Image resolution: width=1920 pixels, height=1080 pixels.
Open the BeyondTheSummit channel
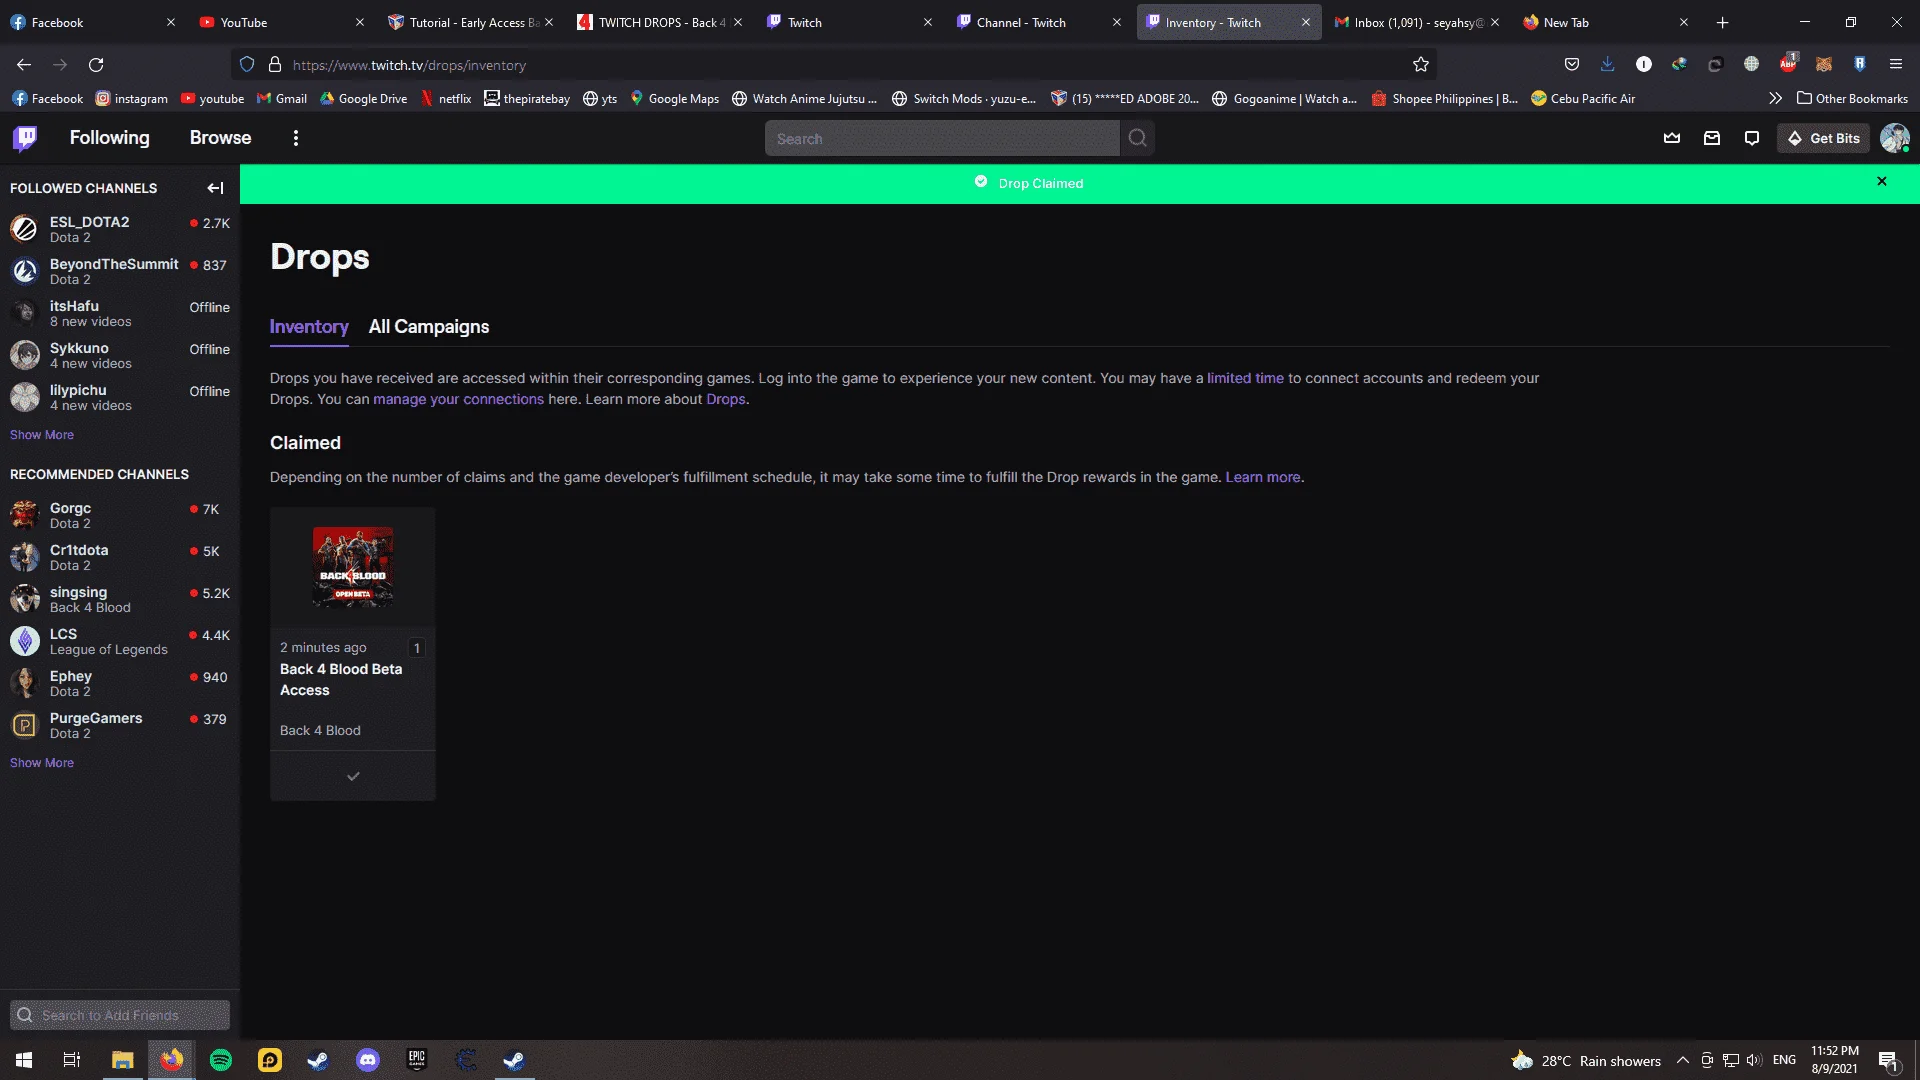point(120,271)
